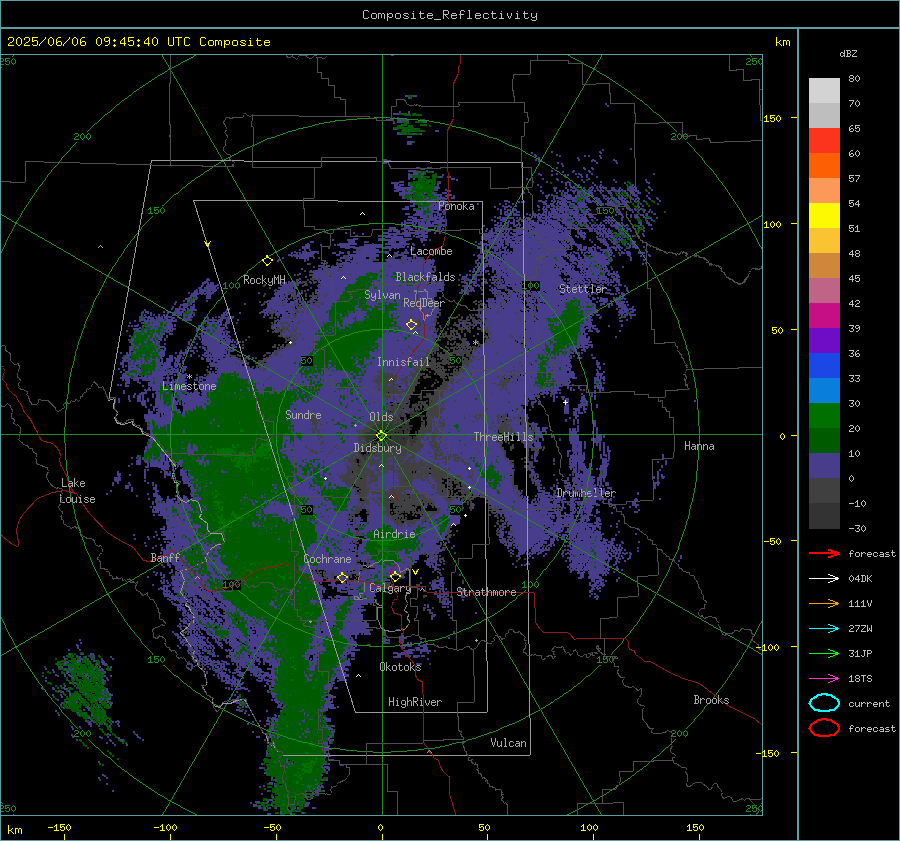Click the Calgary city label
Screen dimensions: 900x841
point(390,588)
